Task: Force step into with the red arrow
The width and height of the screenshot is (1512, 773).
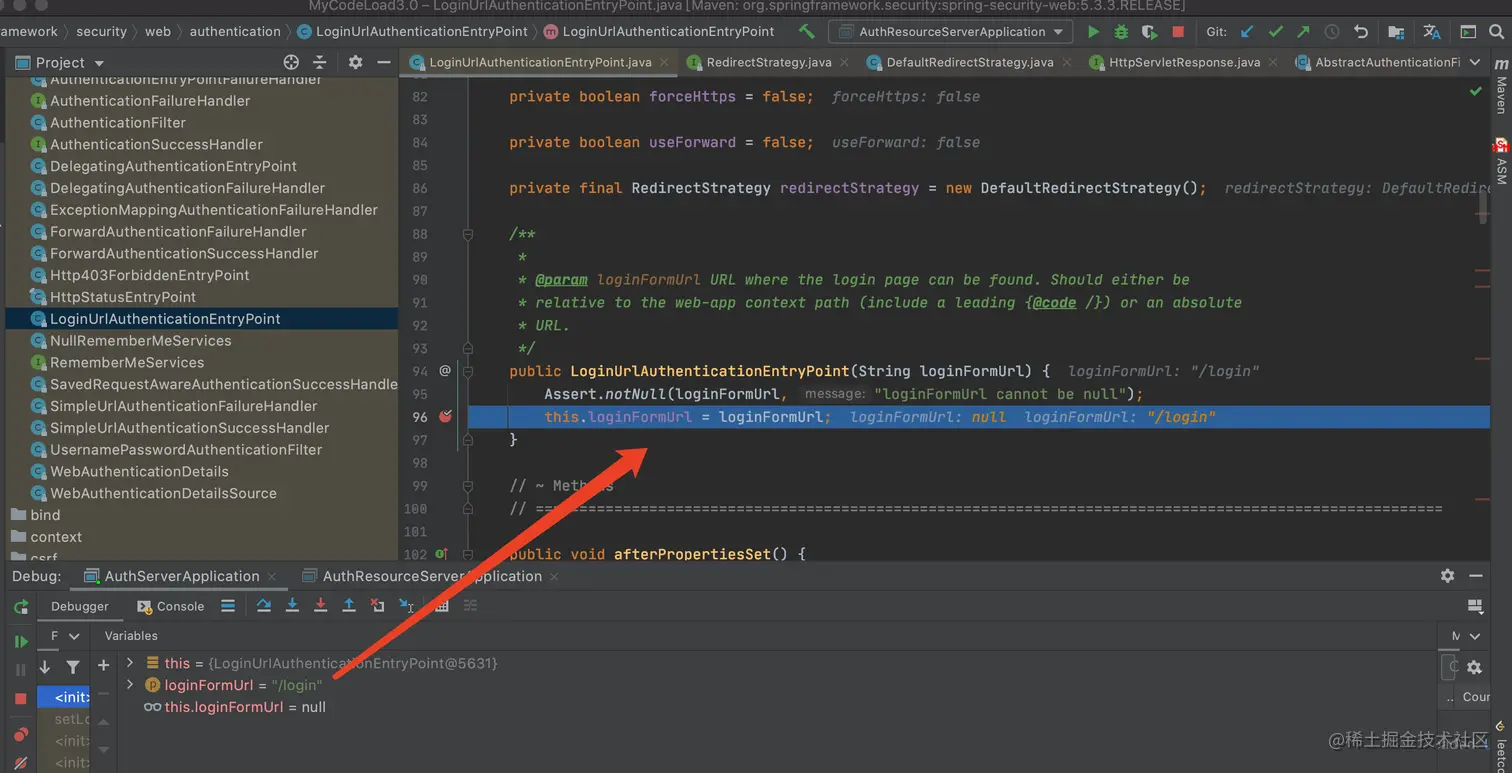Action: coord(320,606)
